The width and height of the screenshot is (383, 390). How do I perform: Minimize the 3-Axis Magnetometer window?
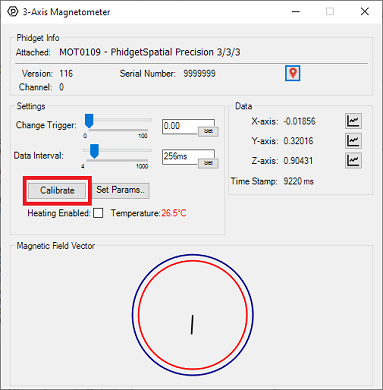coord(296,12)
